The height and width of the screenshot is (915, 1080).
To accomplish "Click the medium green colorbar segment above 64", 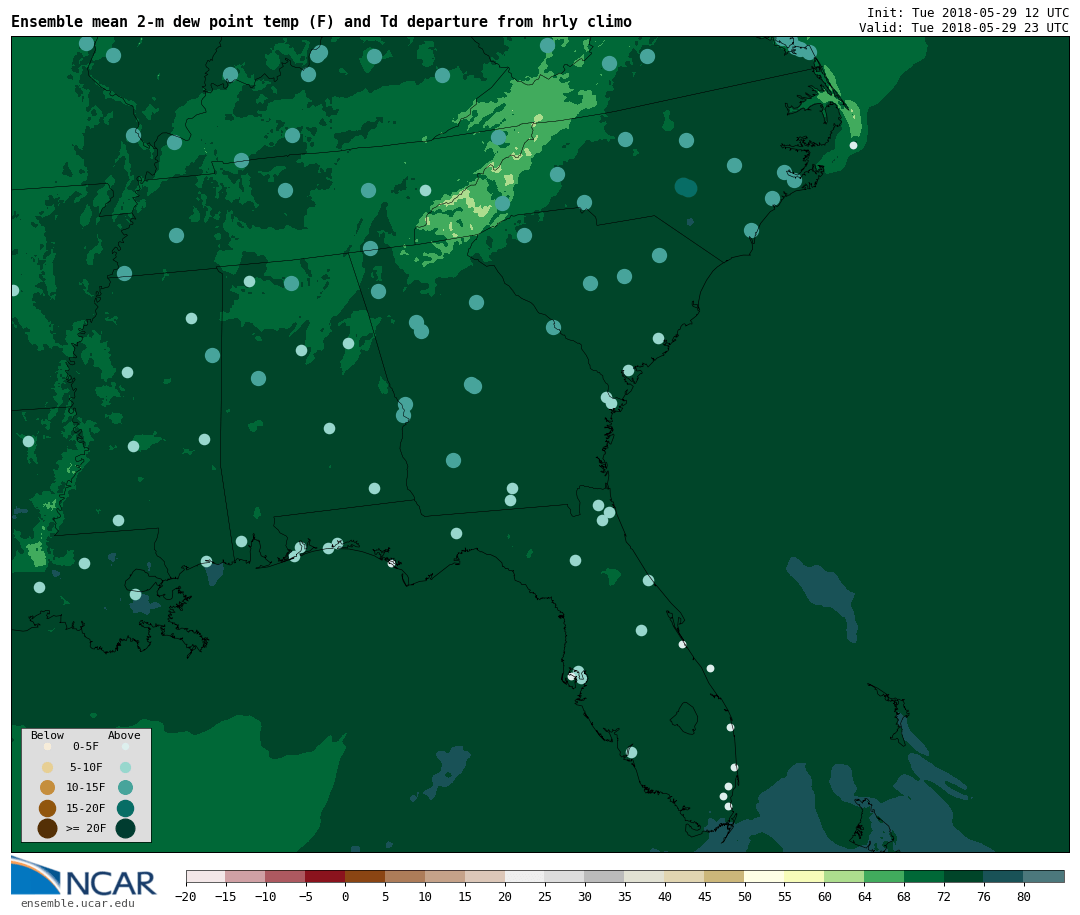I will [884, 876].
